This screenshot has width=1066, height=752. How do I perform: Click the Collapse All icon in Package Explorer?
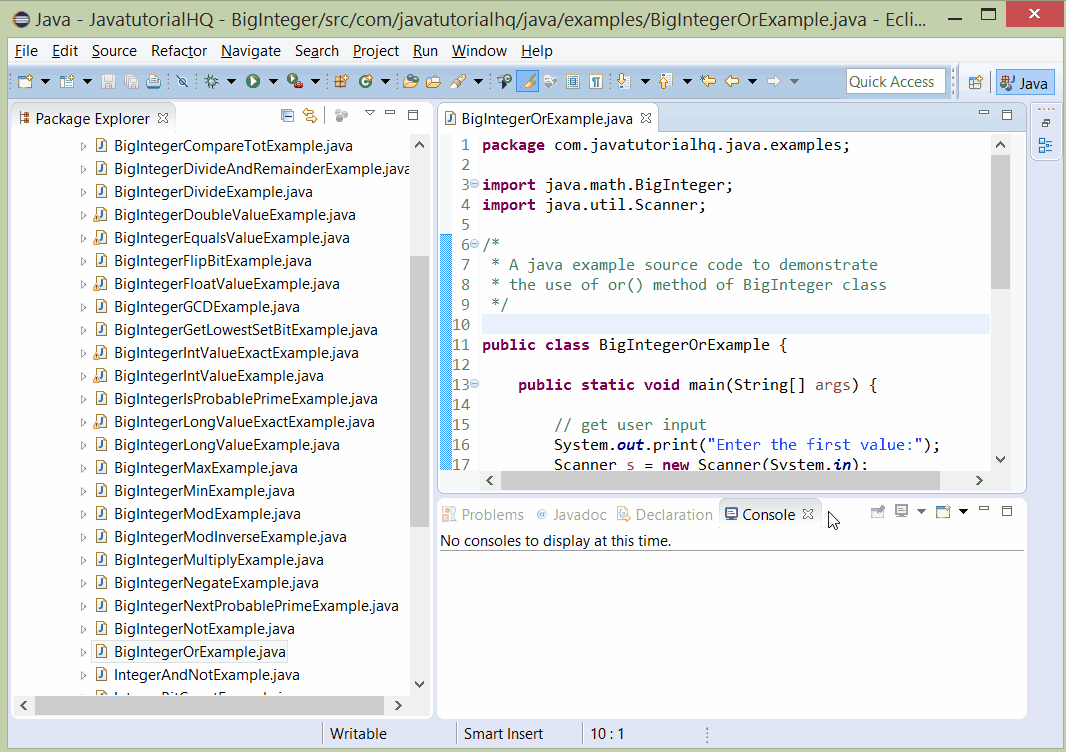[287, 115]
